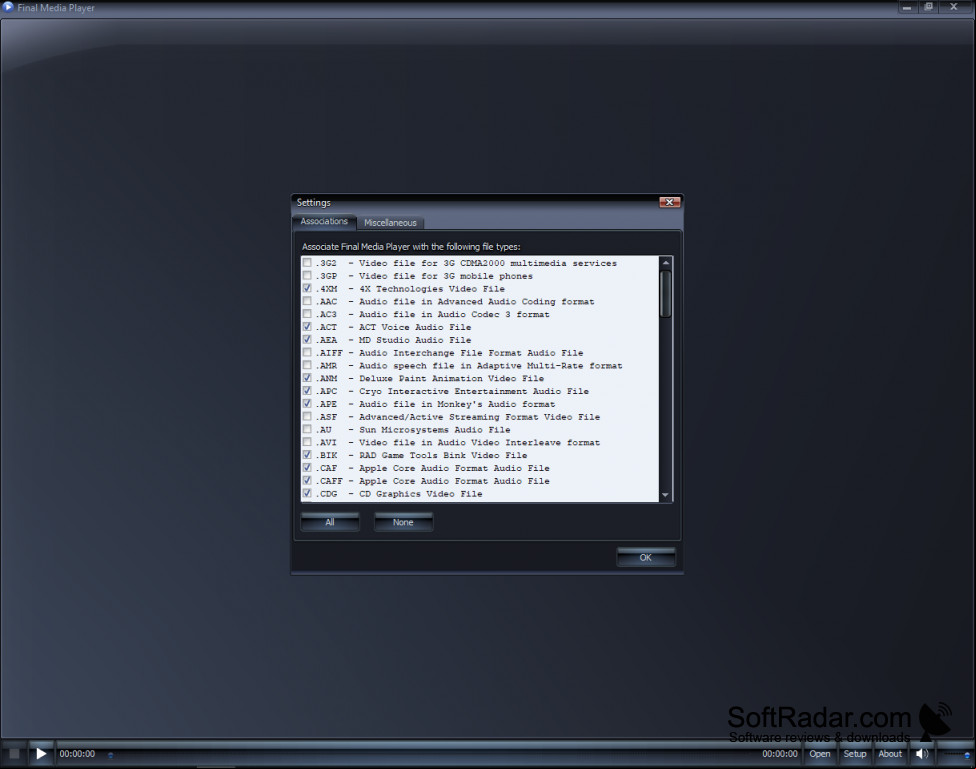Screen dimensions: 976x769
Task: Enable the .3G2 file association checkbox
Action: [x=307, y=263]
